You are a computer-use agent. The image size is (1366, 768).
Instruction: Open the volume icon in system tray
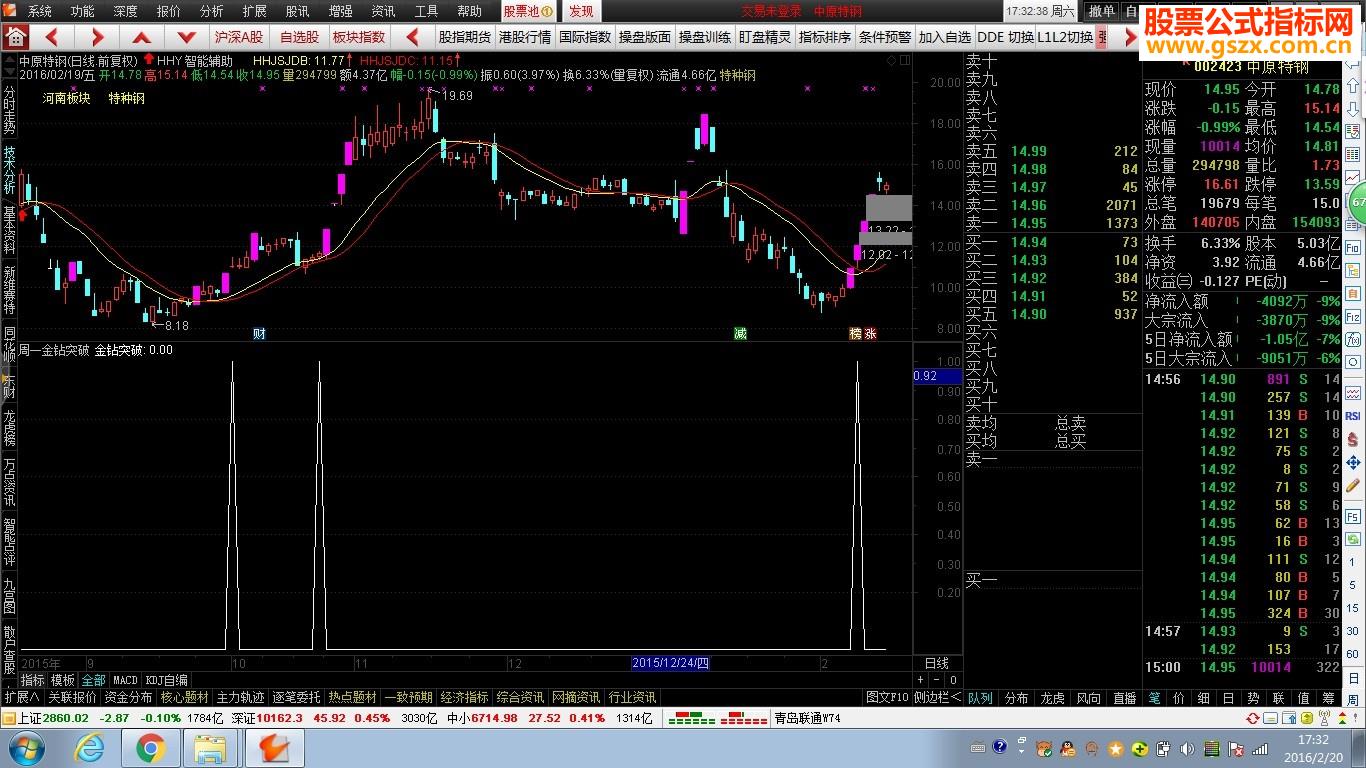pyautogui.click(x=1187, y=749)
